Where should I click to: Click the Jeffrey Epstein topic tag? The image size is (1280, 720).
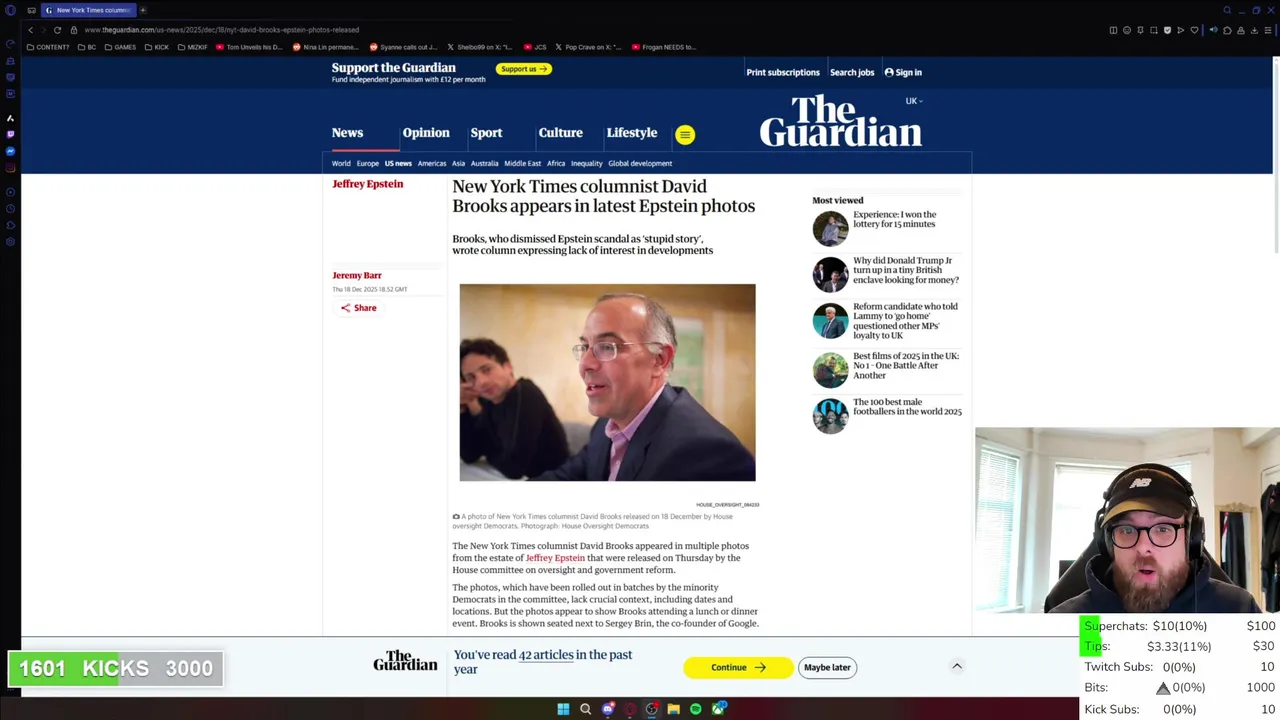pos(368,184)
